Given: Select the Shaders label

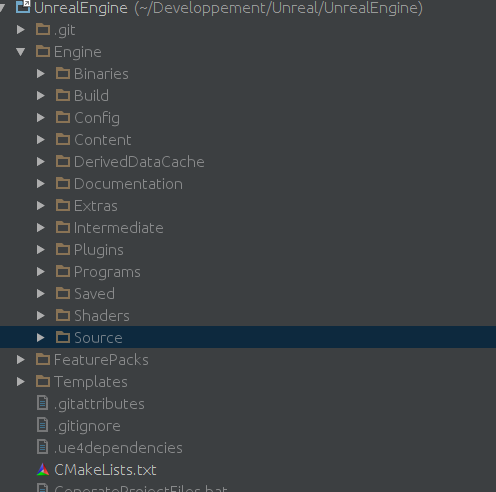Looking at the screenshot, I should [102, 316].
